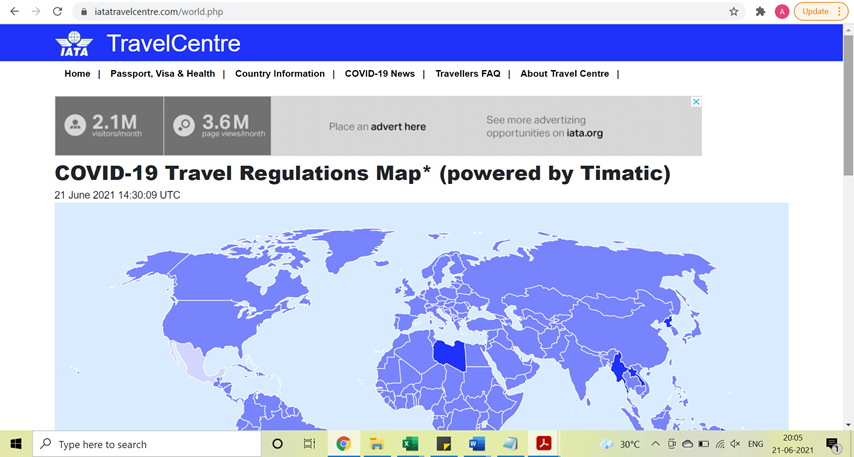The image size is (854, 457).
Task: Open Excel from the taskbar
Action: point(410,444)
